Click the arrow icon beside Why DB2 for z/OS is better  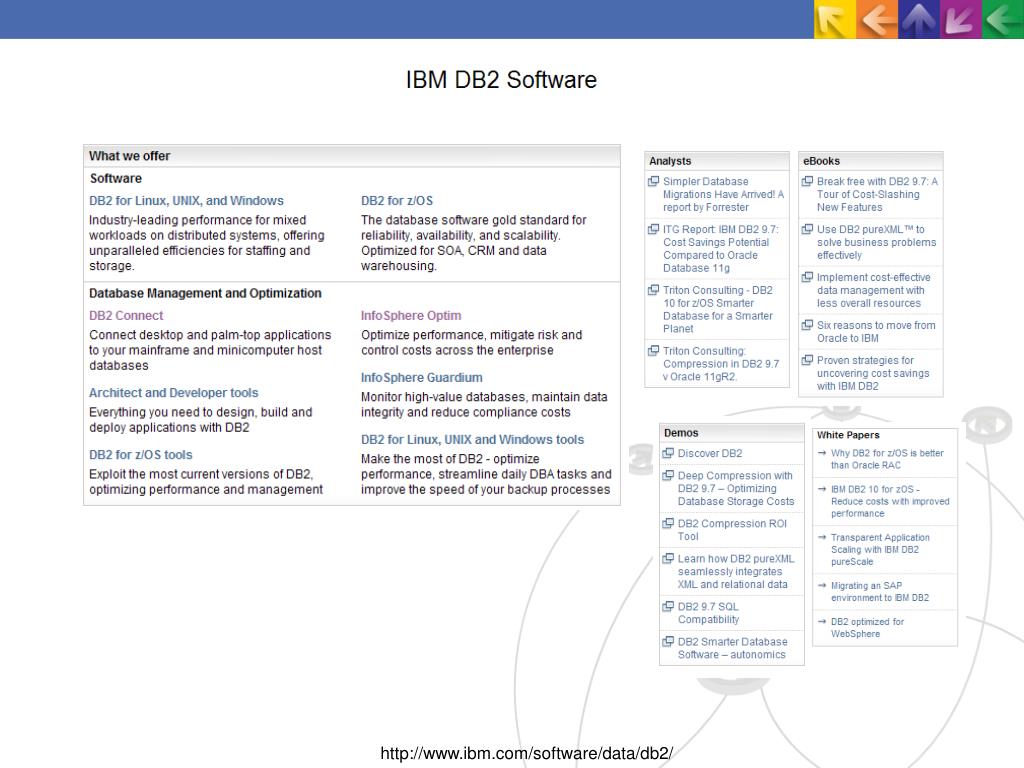coord(822,453)
